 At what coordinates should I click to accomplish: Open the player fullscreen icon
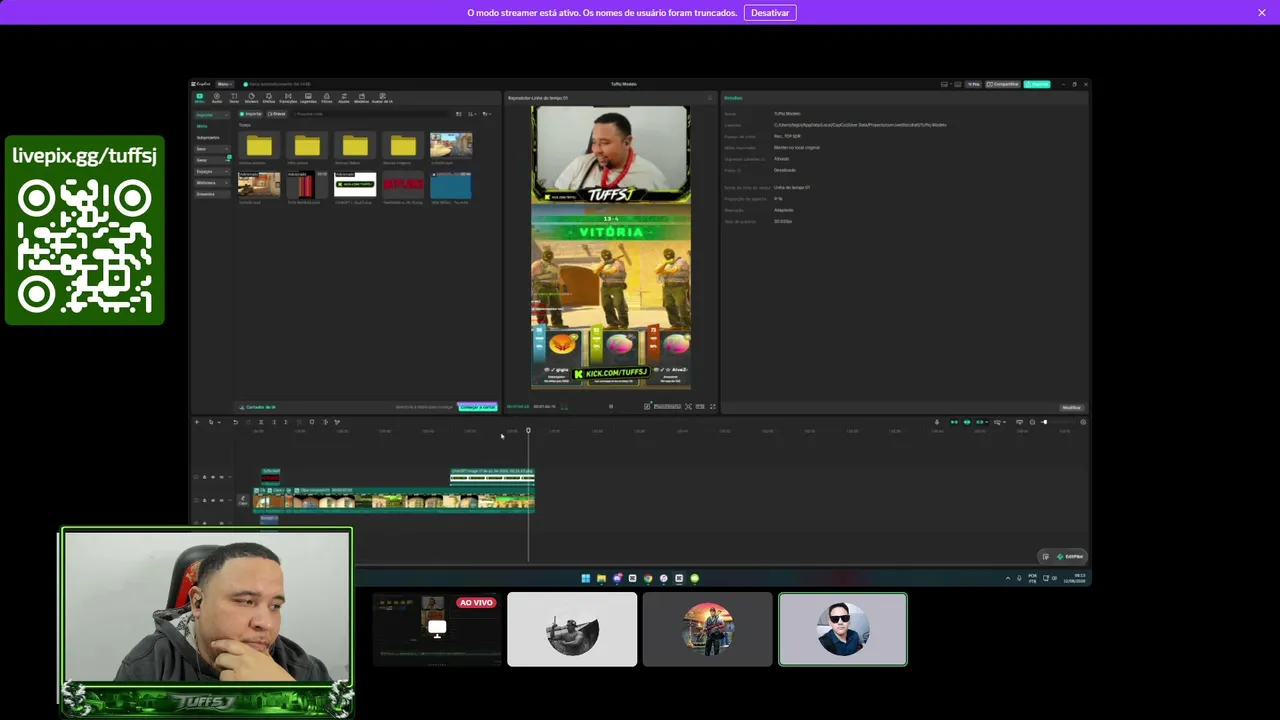pos(713,407)
